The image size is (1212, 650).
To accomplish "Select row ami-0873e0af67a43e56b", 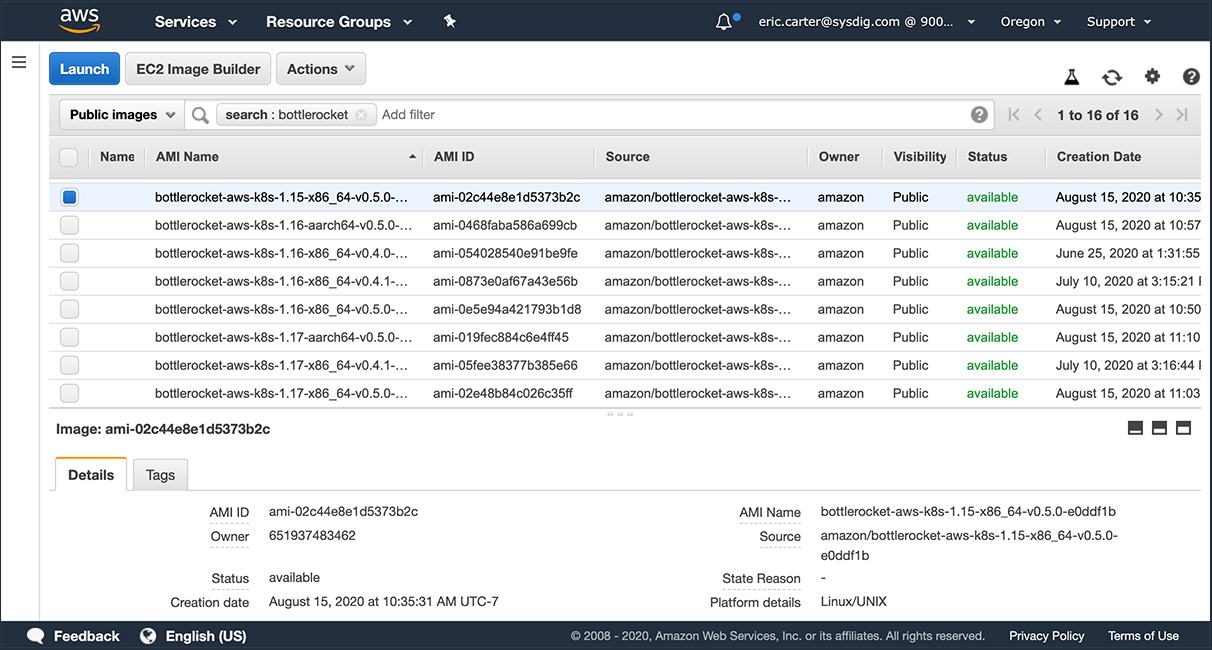I will point(625,281).
